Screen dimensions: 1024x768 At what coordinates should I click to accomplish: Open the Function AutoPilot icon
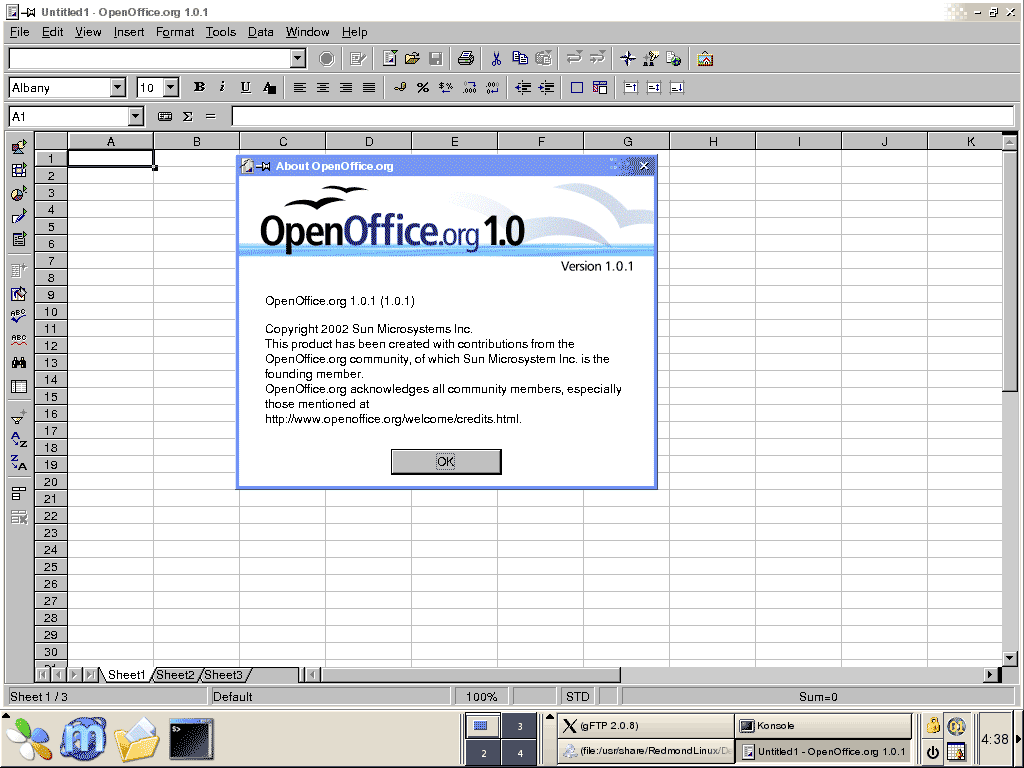tap(165, 116)
